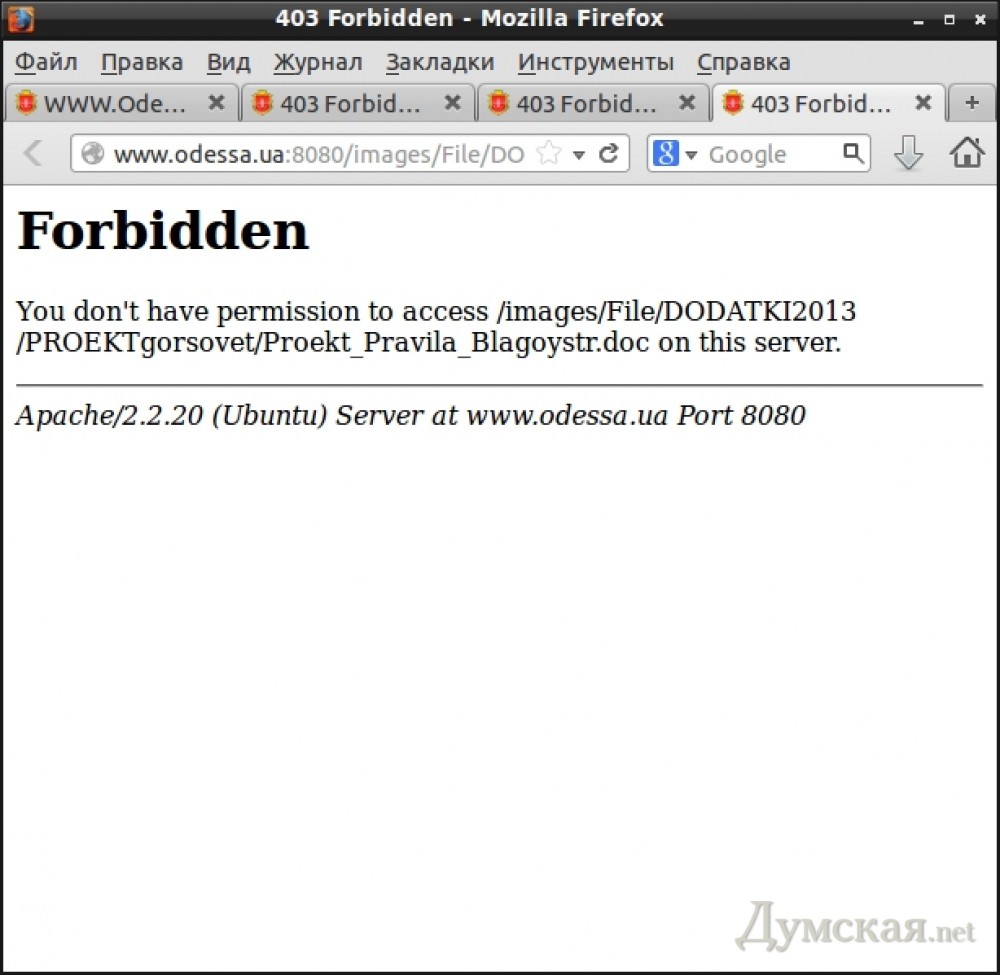Screen dimensions: 1000x975
Task: Open the Инструменты menu
Action: click(x=596, y=62)
